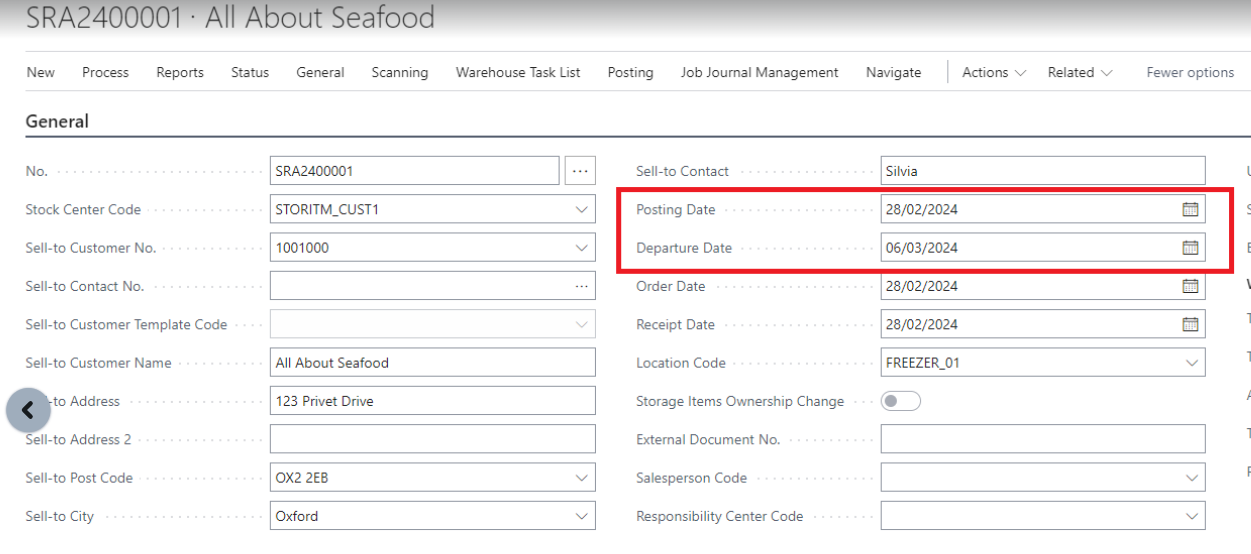The width and height of the screenshot is (1251, 554).
Task: Open the Warehouse Task List menu
Action: click(518, 72)
